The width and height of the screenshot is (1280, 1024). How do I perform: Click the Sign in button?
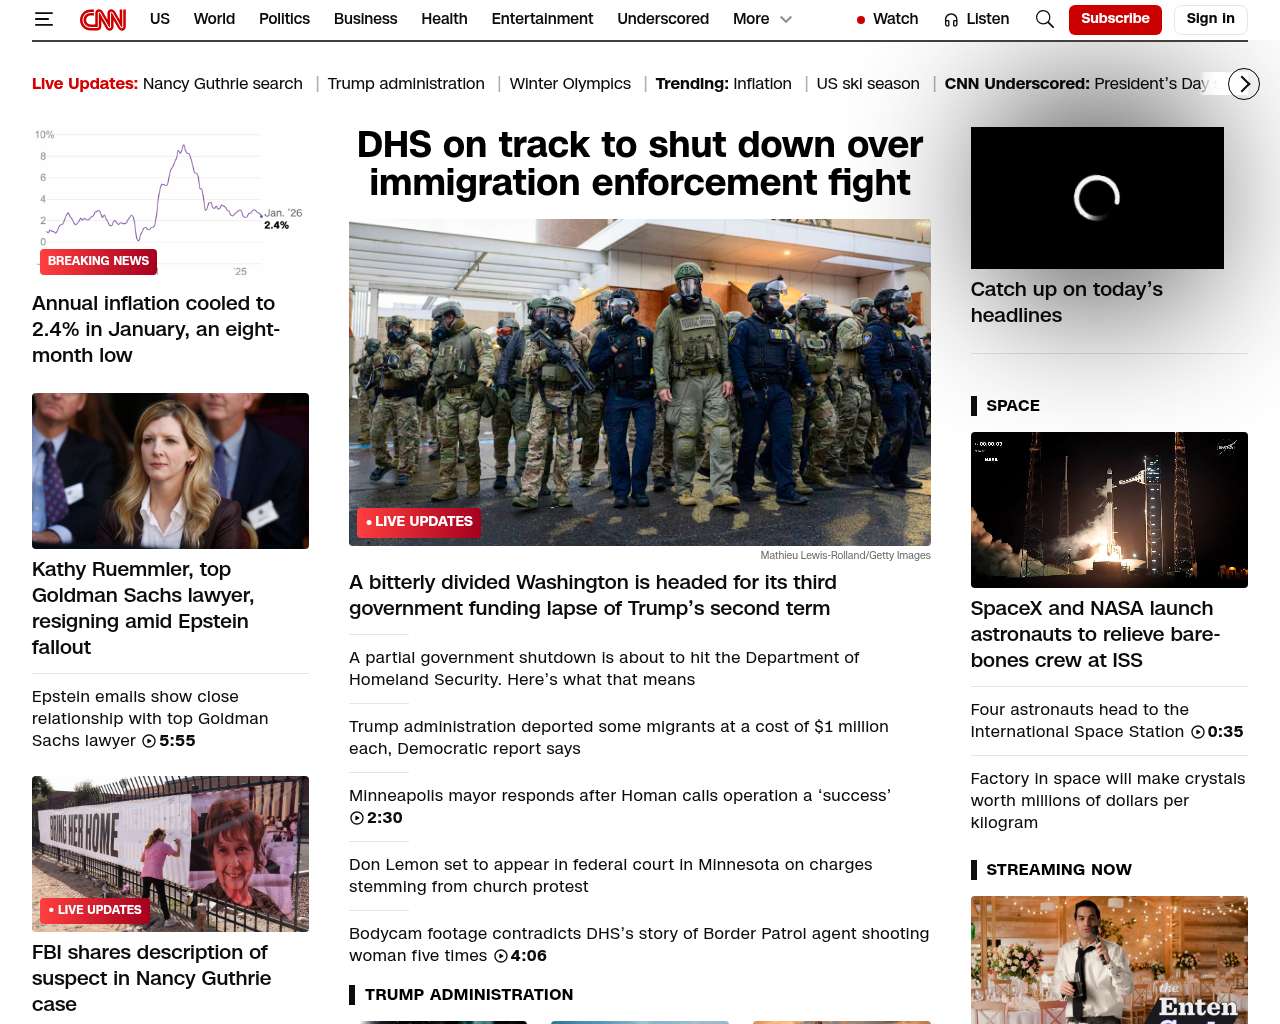1210,19
